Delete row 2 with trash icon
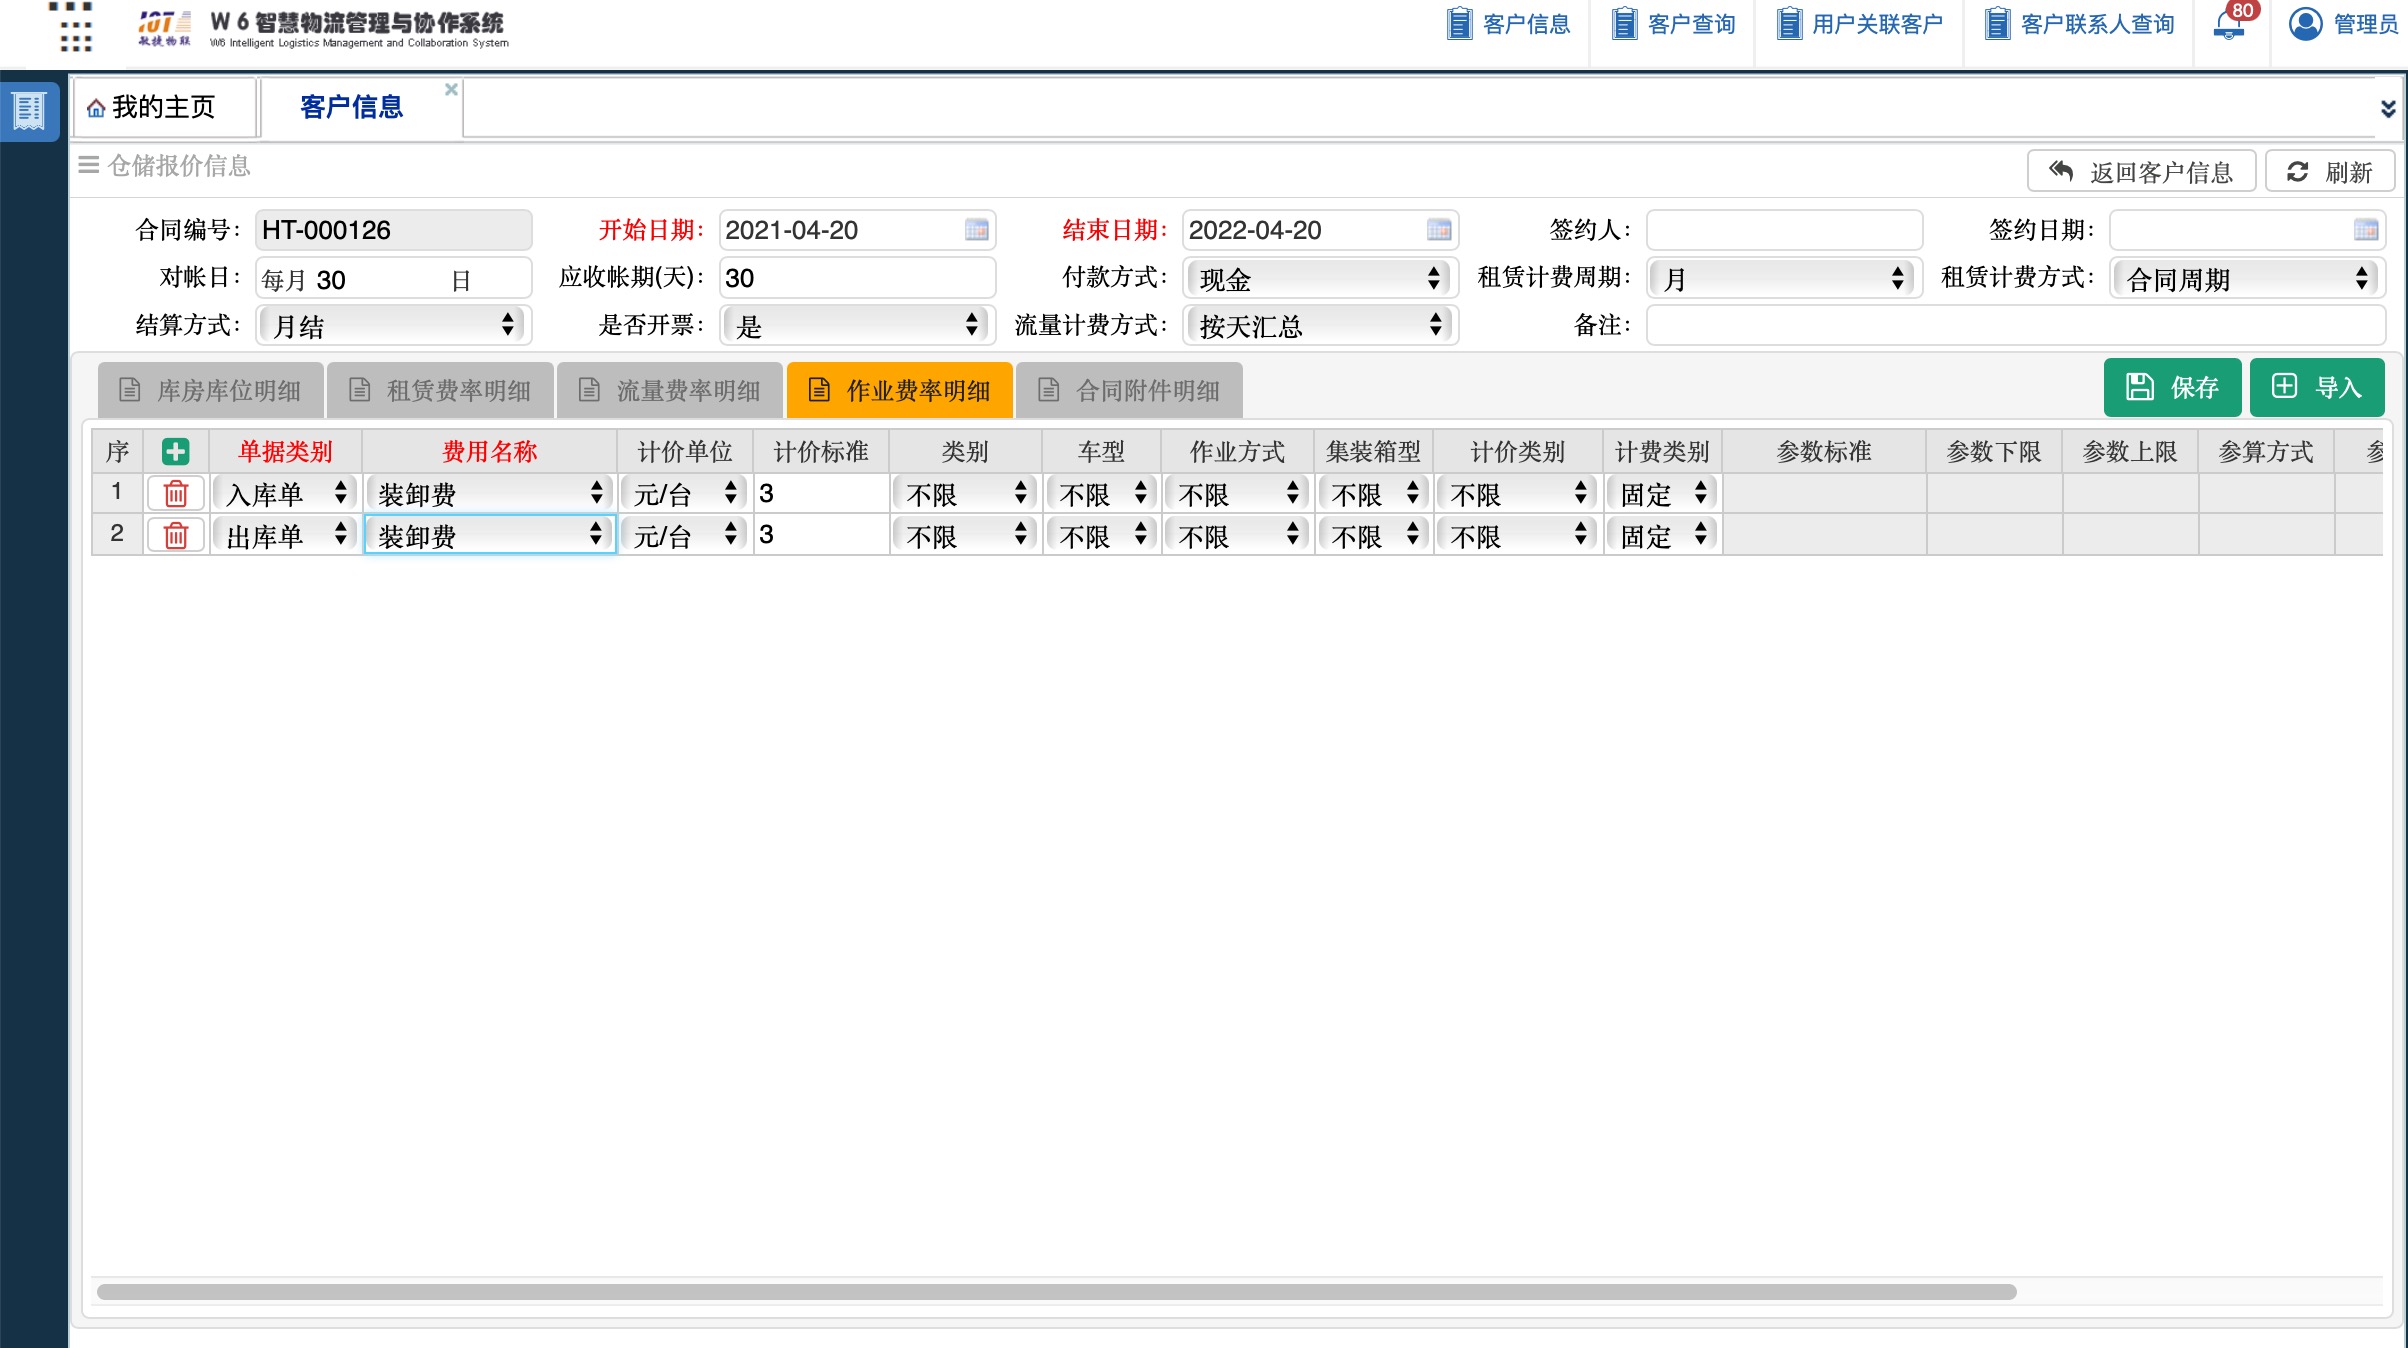Image resolution: width=2408 pixels, height=1348 pixels. pyautogui.click(x=176, y=536)
